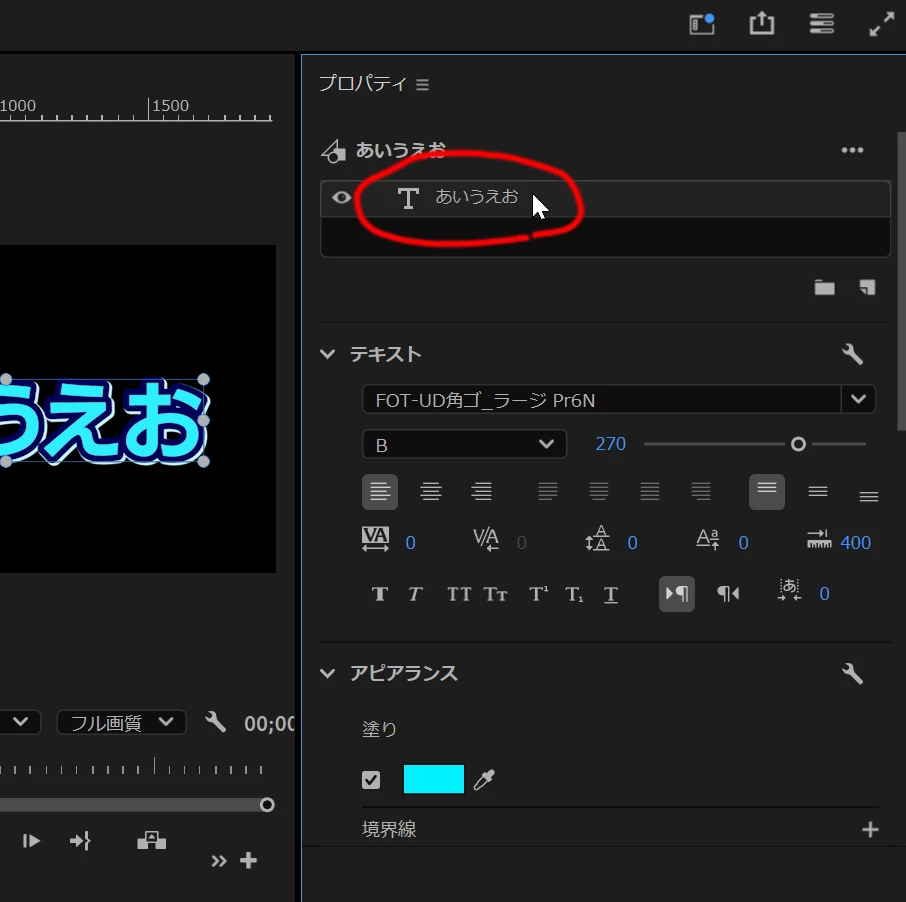The height and width of the screenshot is (902, 906).
Task: Toggle superscript style
Action: tap(539, 594)
